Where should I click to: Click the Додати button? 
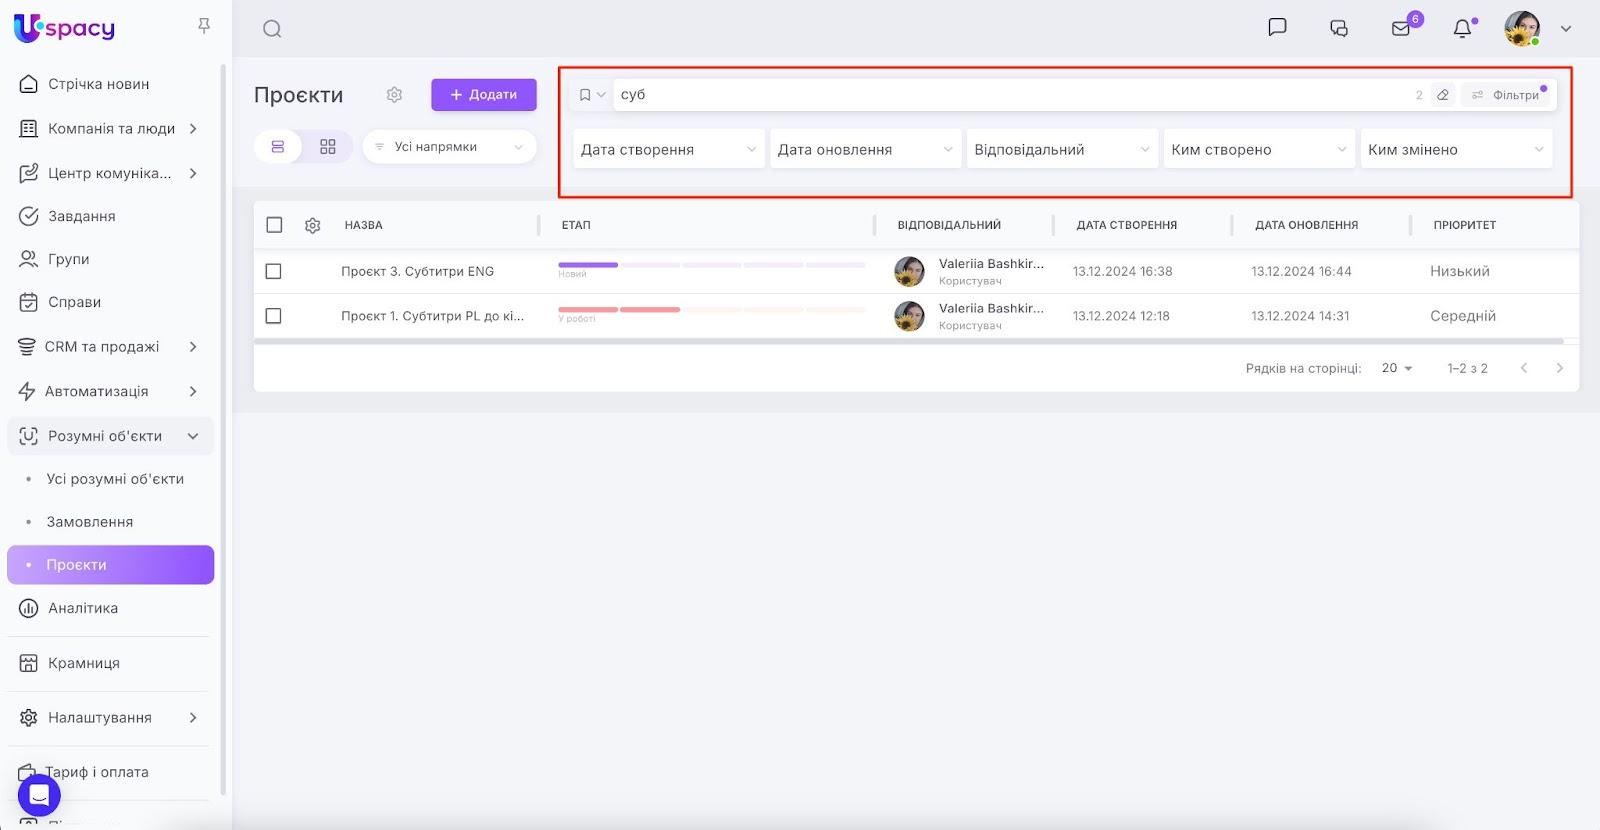(484, 95)
